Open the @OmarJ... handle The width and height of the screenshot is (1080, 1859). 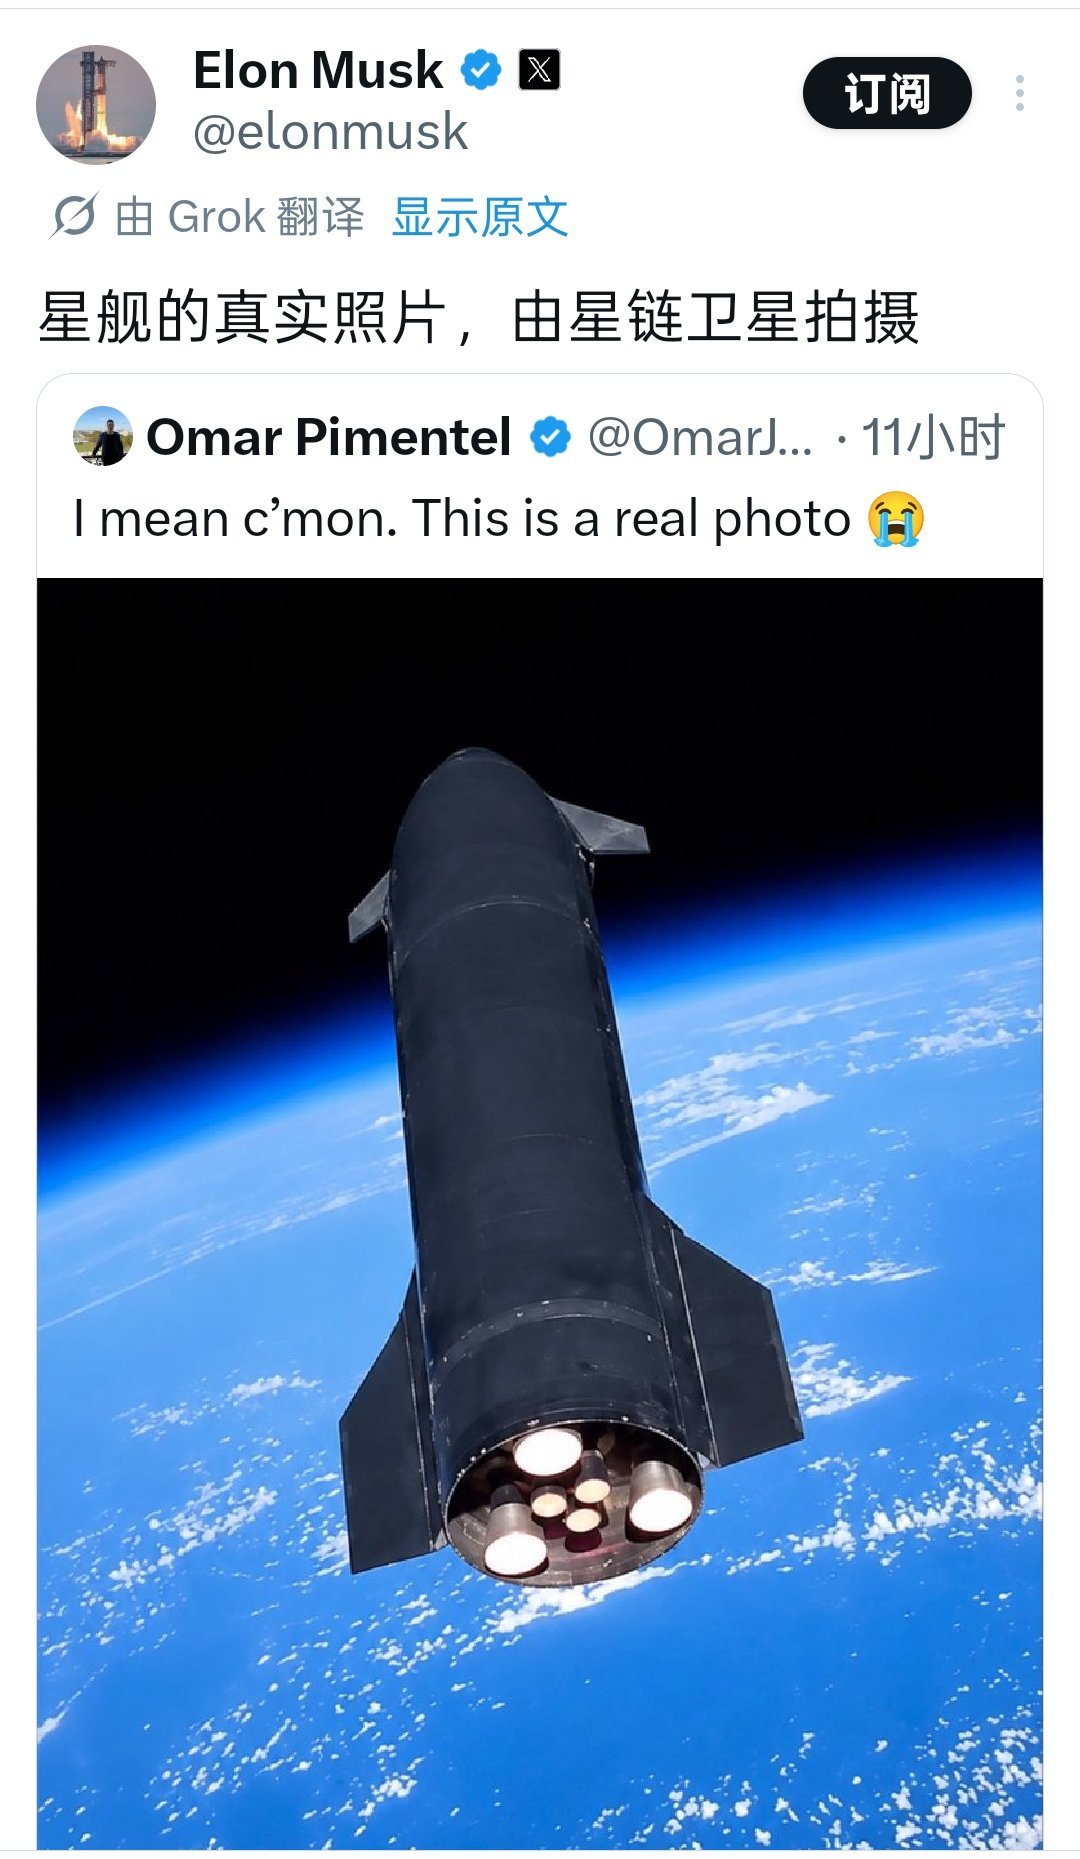click(701, 437)
